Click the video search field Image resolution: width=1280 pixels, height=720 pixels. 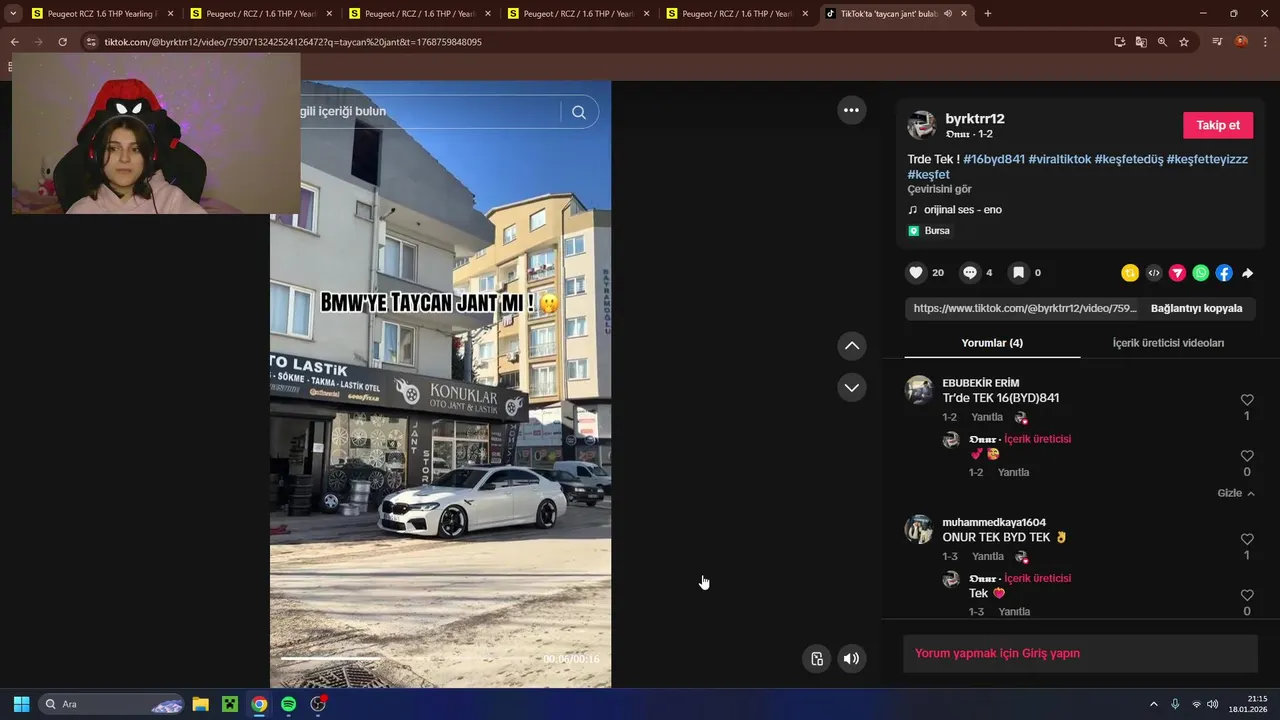pyautogui.click(x=430, y=112)
